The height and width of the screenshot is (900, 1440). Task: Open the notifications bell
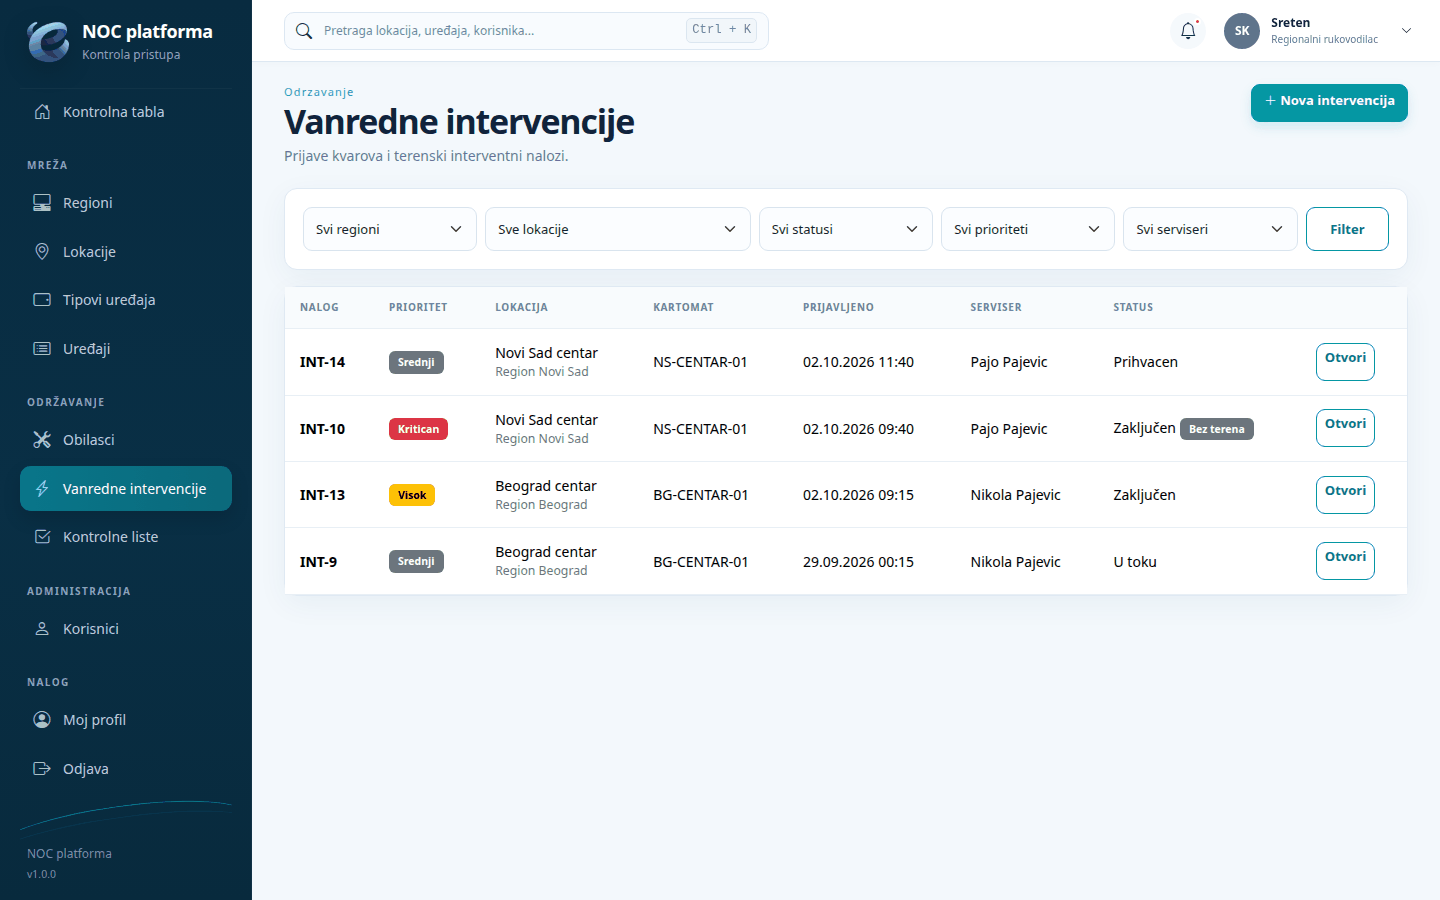pos(1188,31)
